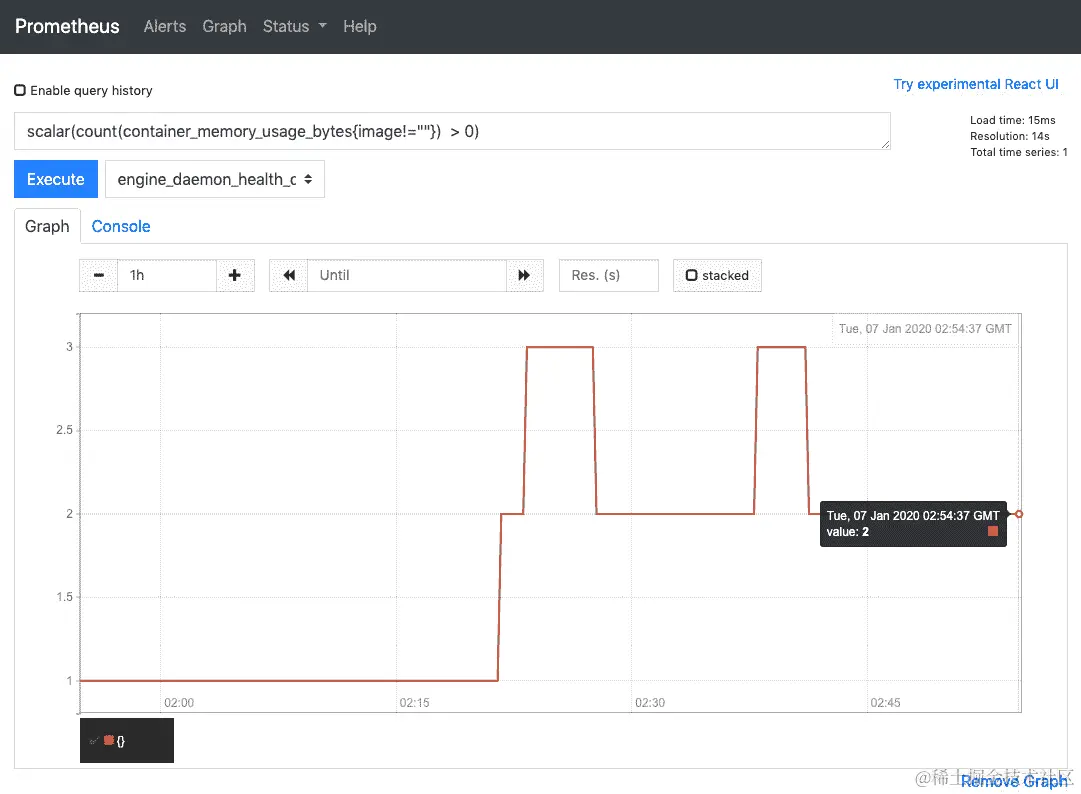Click the Prometheus brand link

(67, 26)
